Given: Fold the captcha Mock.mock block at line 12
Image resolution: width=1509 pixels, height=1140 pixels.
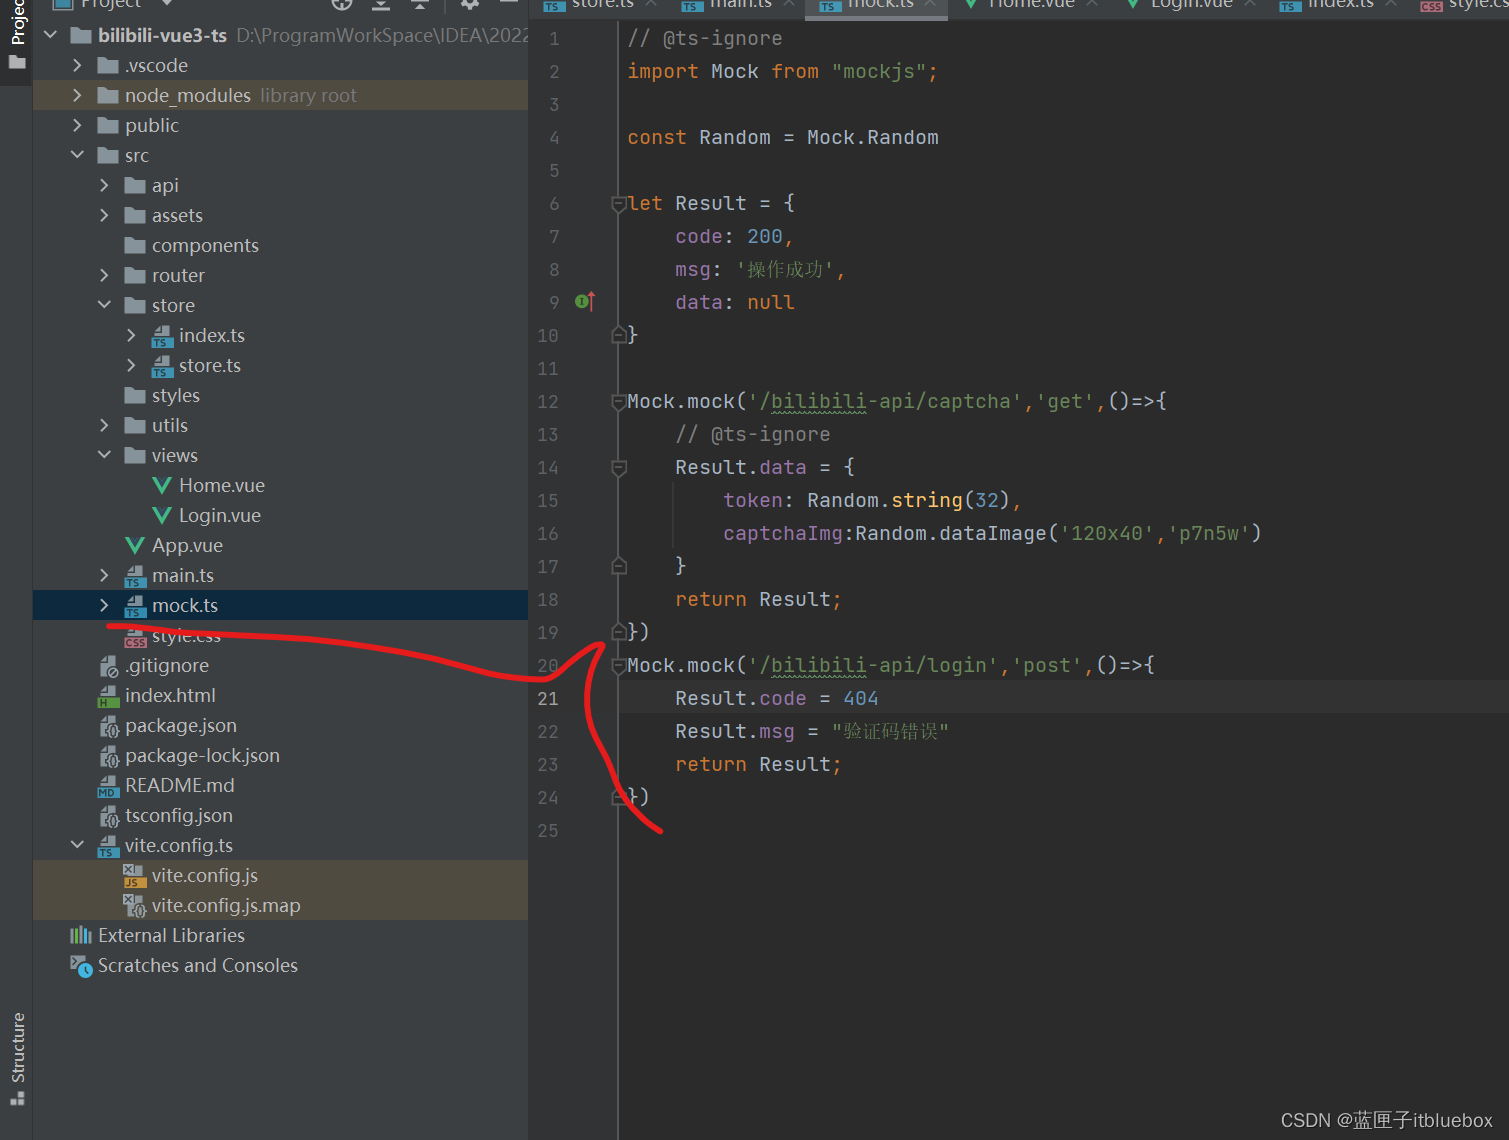Looking at the screenshot, I should click(618, 402).
